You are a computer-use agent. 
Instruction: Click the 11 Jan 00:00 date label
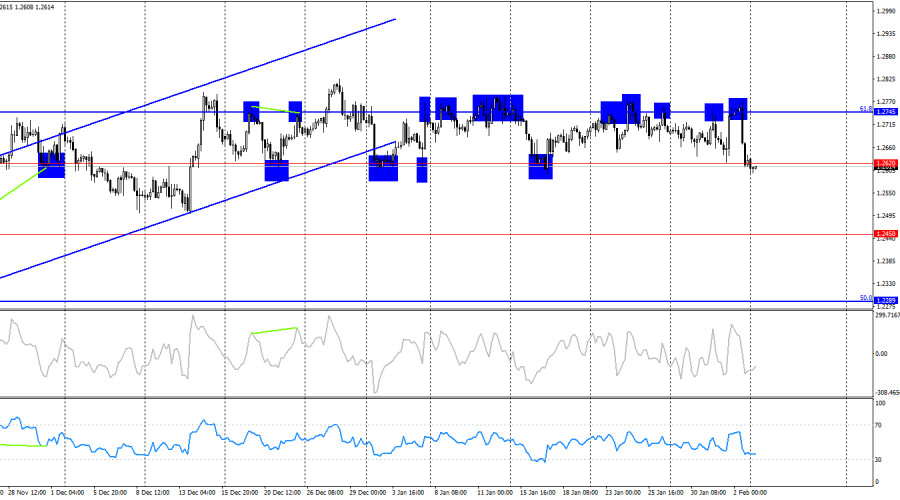(495, 493)
